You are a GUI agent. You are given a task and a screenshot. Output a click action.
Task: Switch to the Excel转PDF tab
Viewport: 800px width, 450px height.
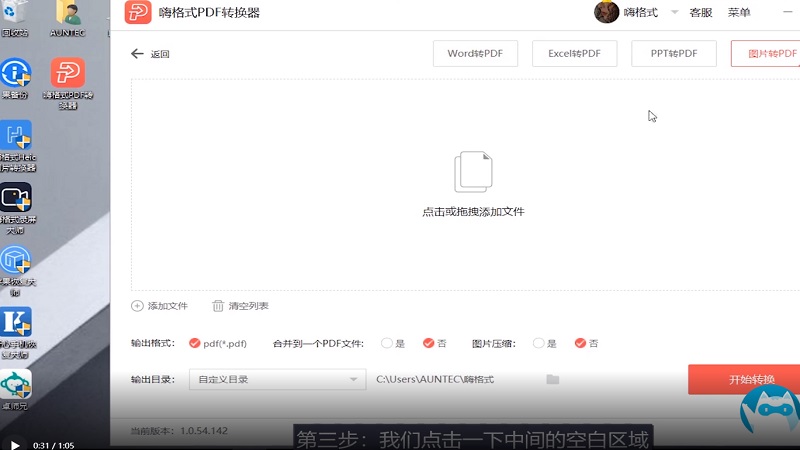point(574,54)
